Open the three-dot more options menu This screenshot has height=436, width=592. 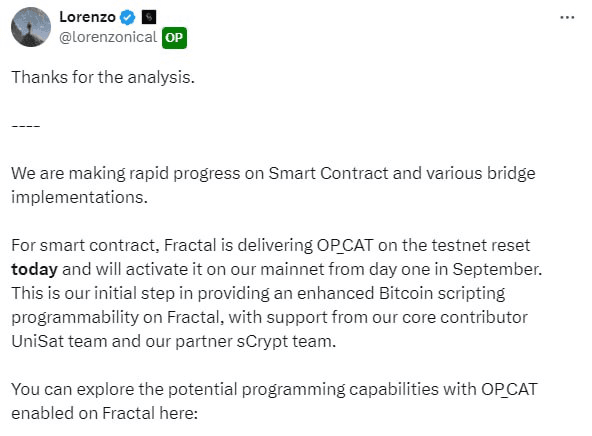tap(567, 17)
